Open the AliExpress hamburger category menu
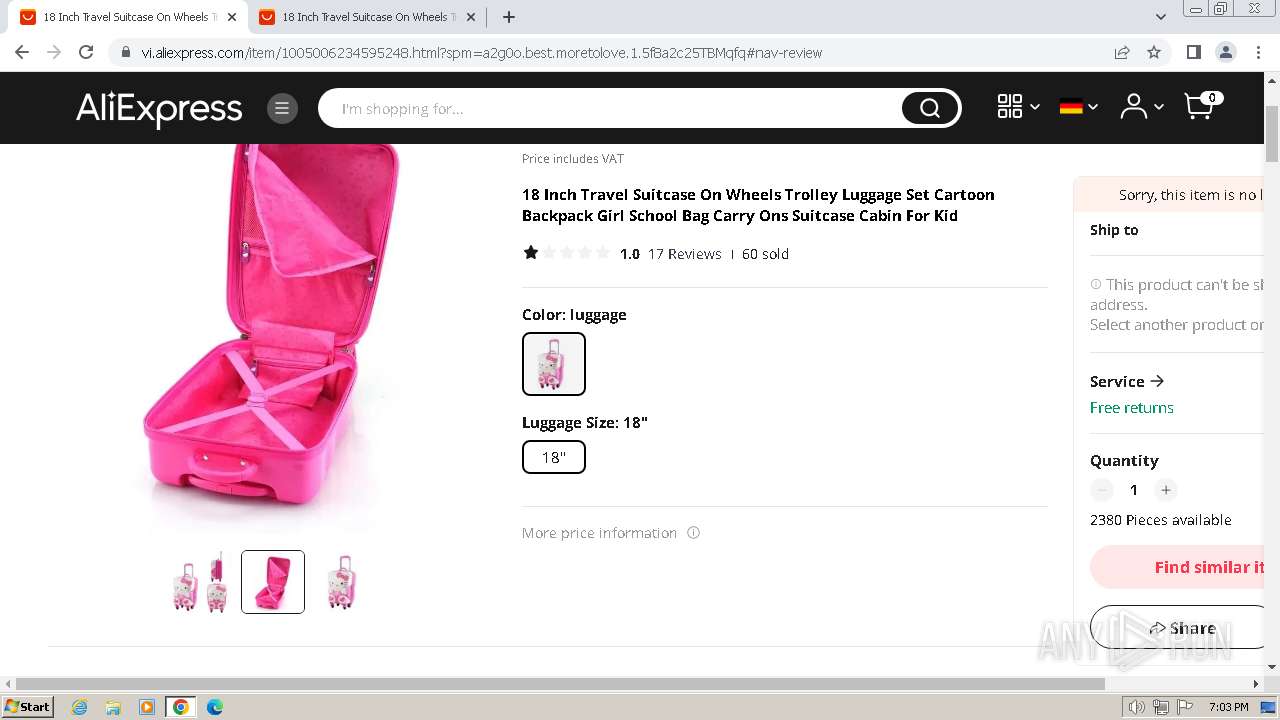Screen dimensions: 1280x720 pyautogui.click(x=282, y=108)
